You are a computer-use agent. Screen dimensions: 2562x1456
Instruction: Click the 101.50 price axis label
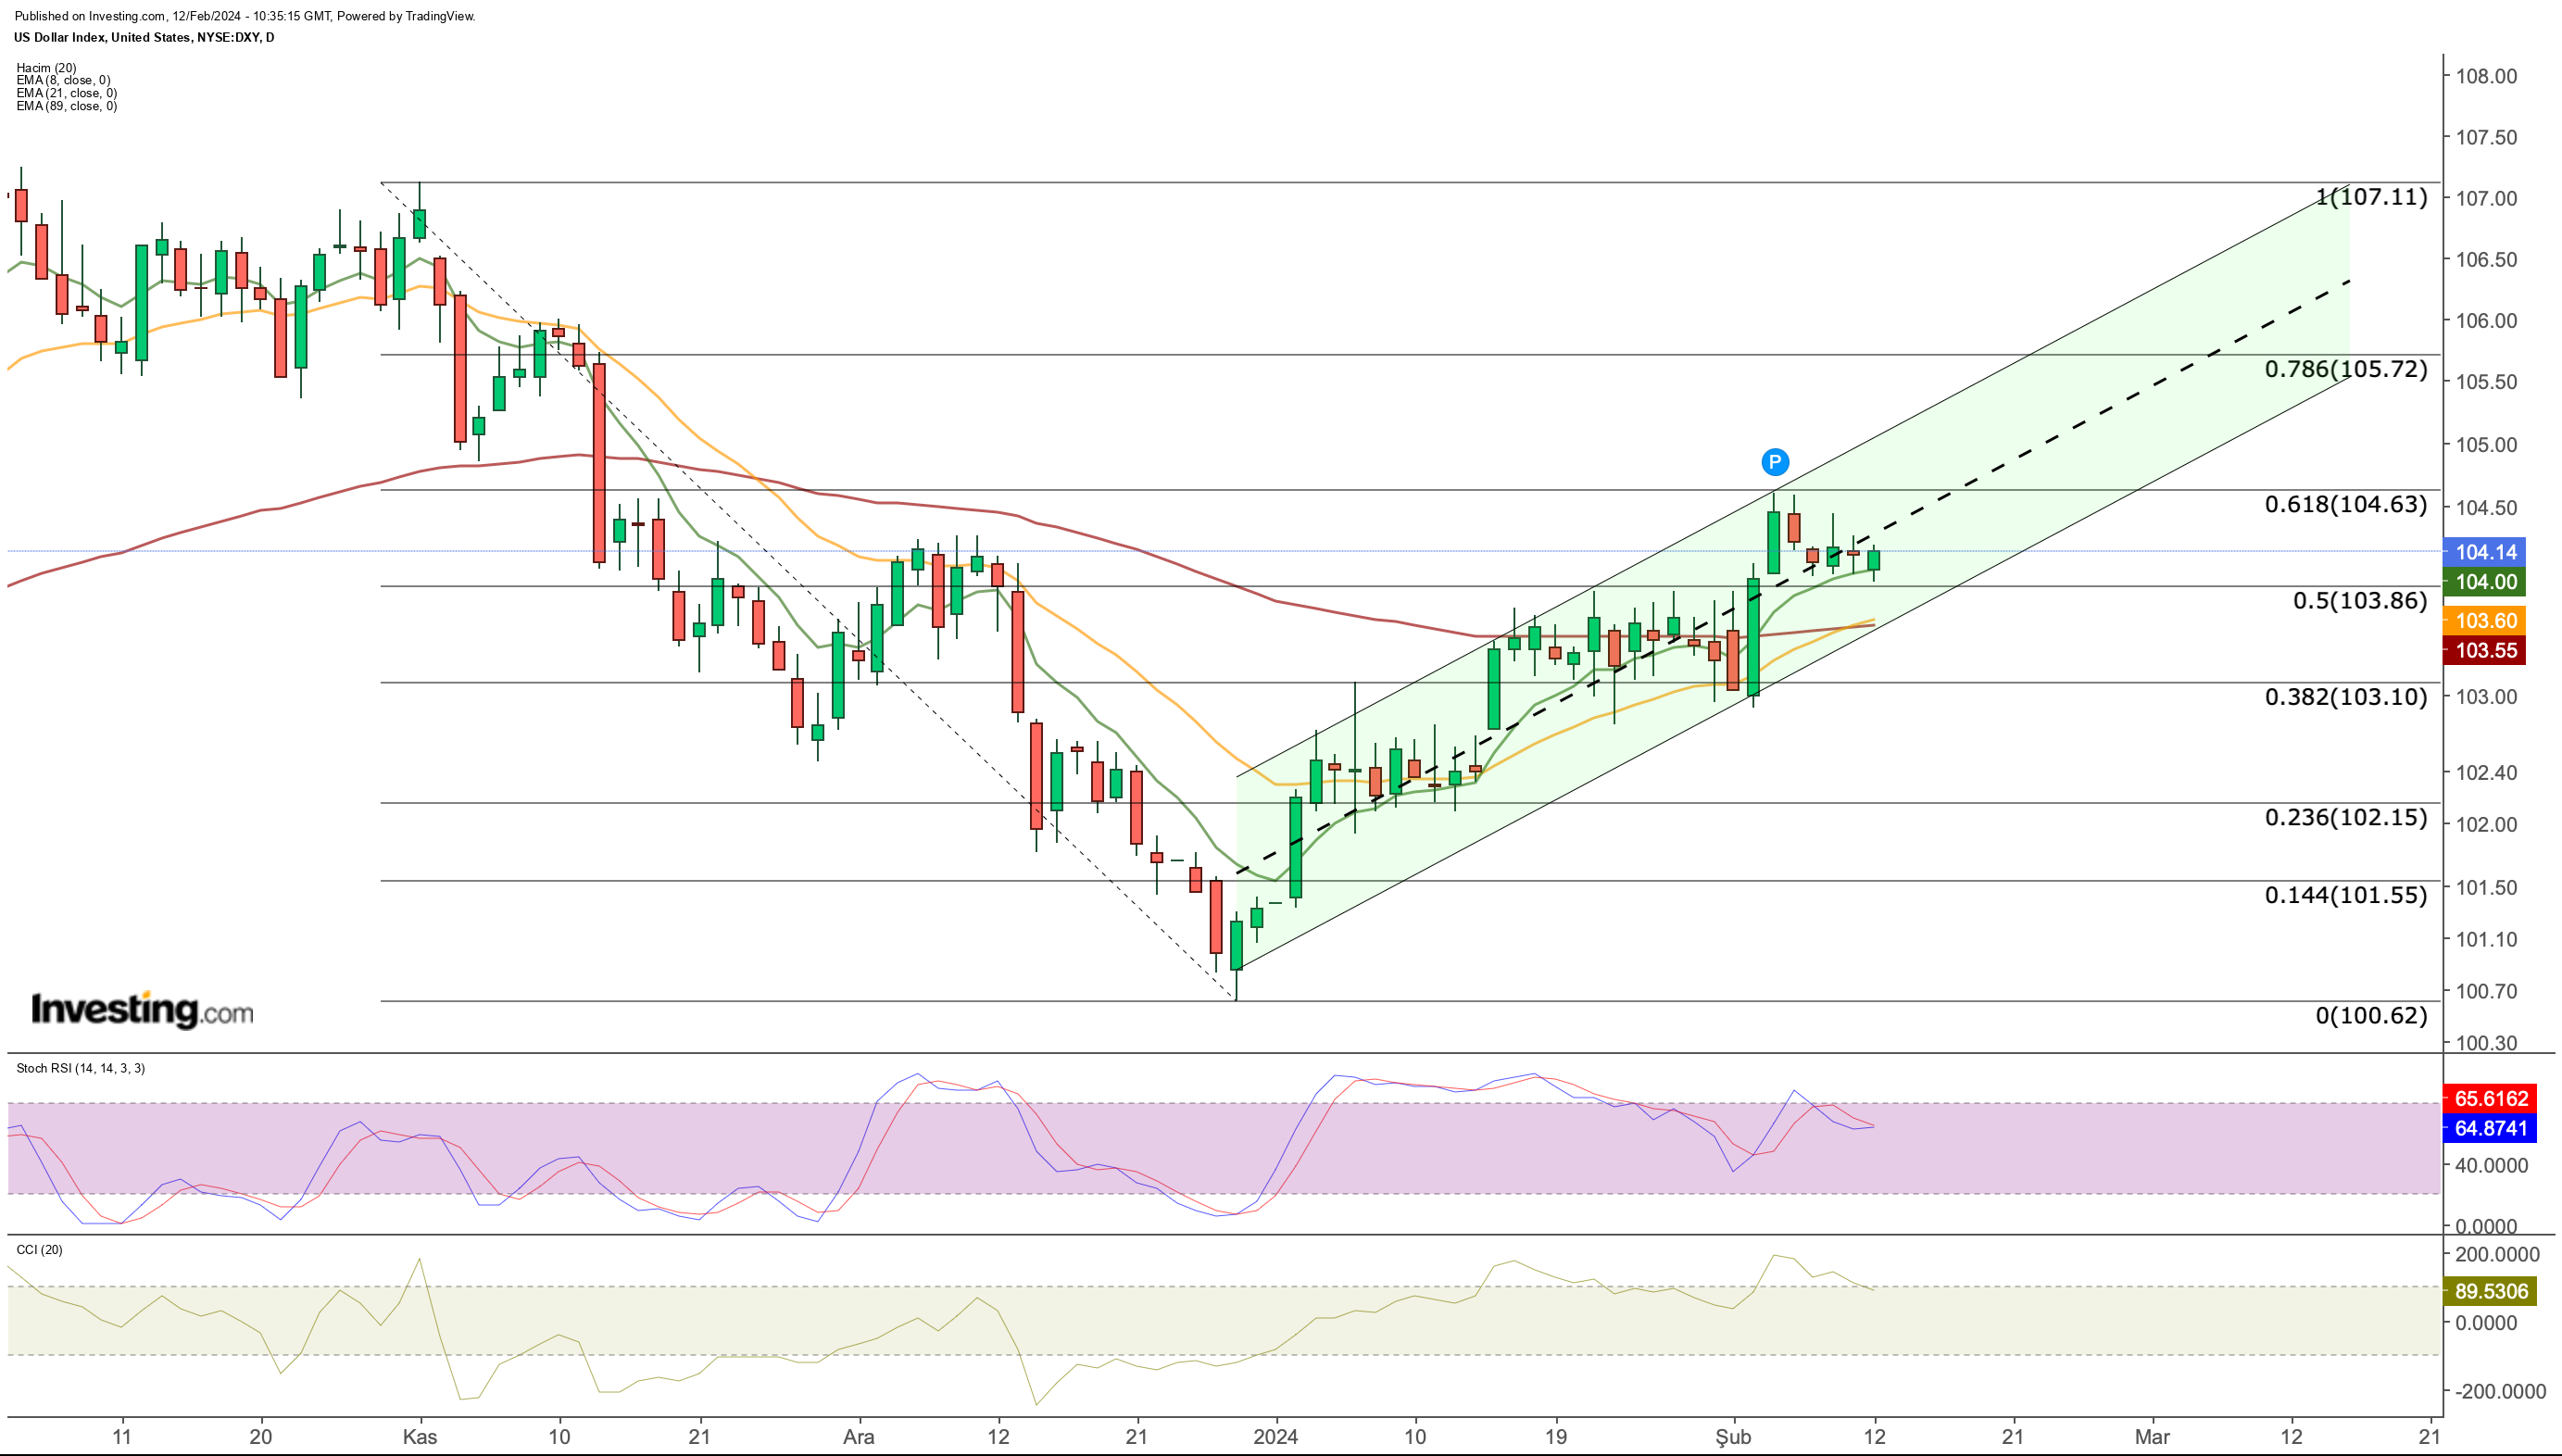(2486, 888)
